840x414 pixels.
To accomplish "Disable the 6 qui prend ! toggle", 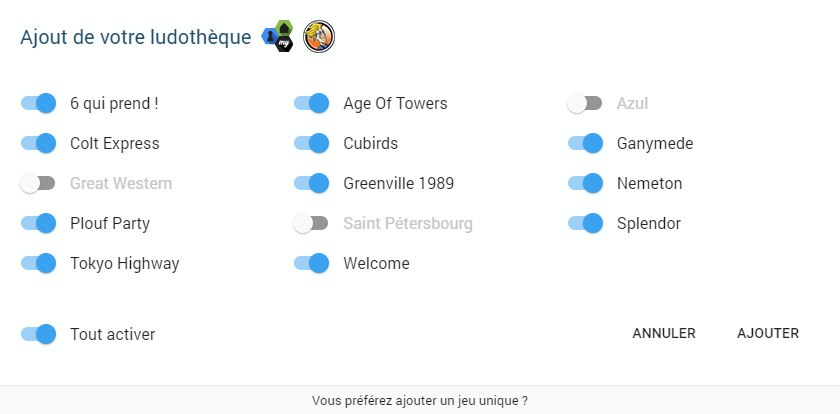I will click(x=39, y=103).
